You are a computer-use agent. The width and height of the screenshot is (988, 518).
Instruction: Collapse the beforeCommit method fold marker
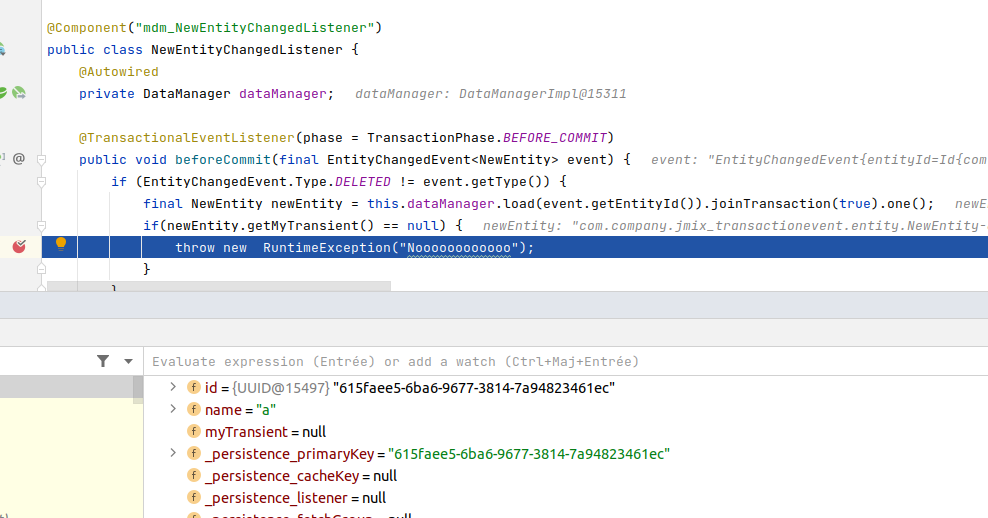[42, 160]
